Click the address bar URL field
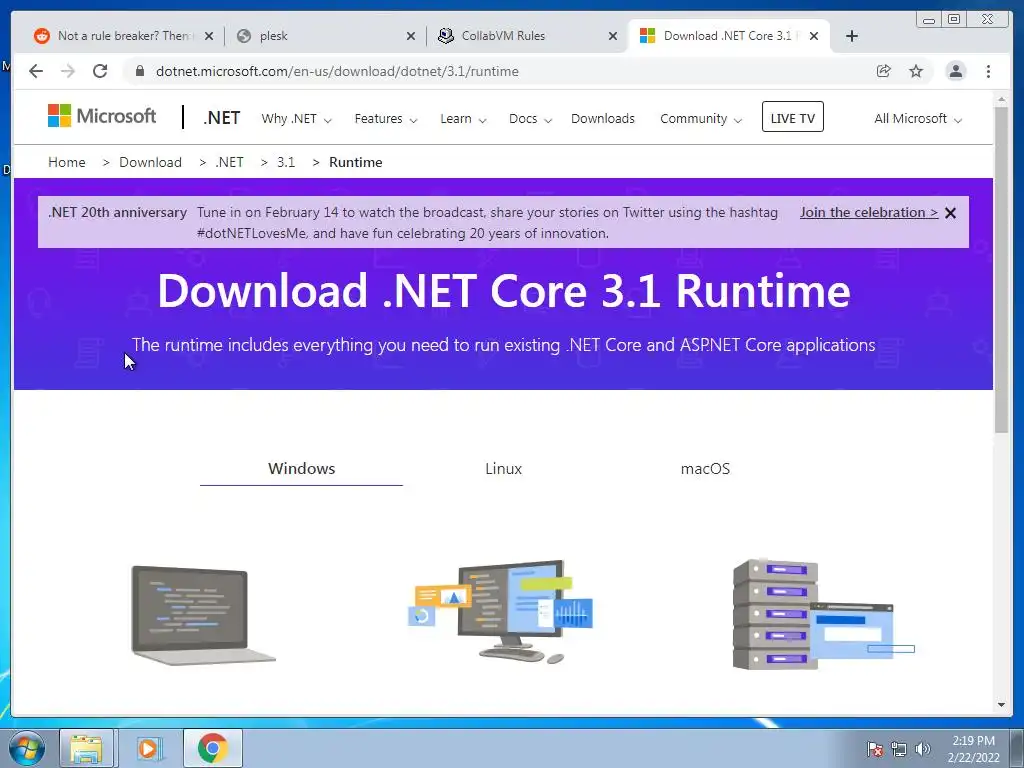Viewport: 1024px width, 768px height. (496, 71)
